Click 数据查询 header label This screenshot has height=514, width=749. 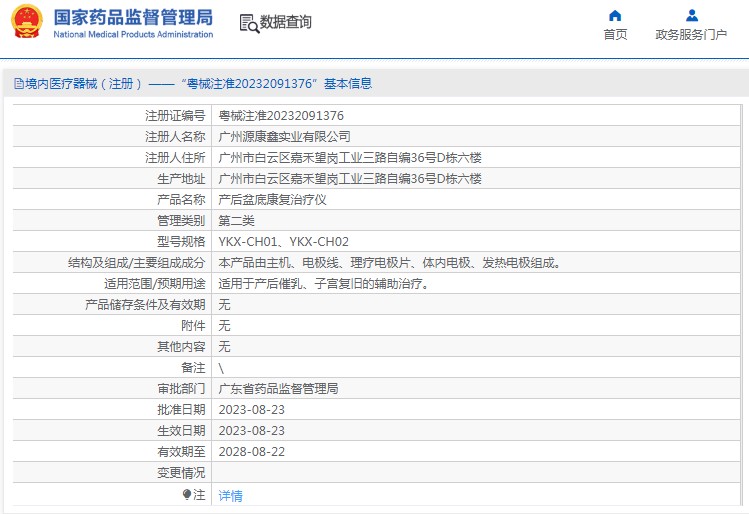286,22
